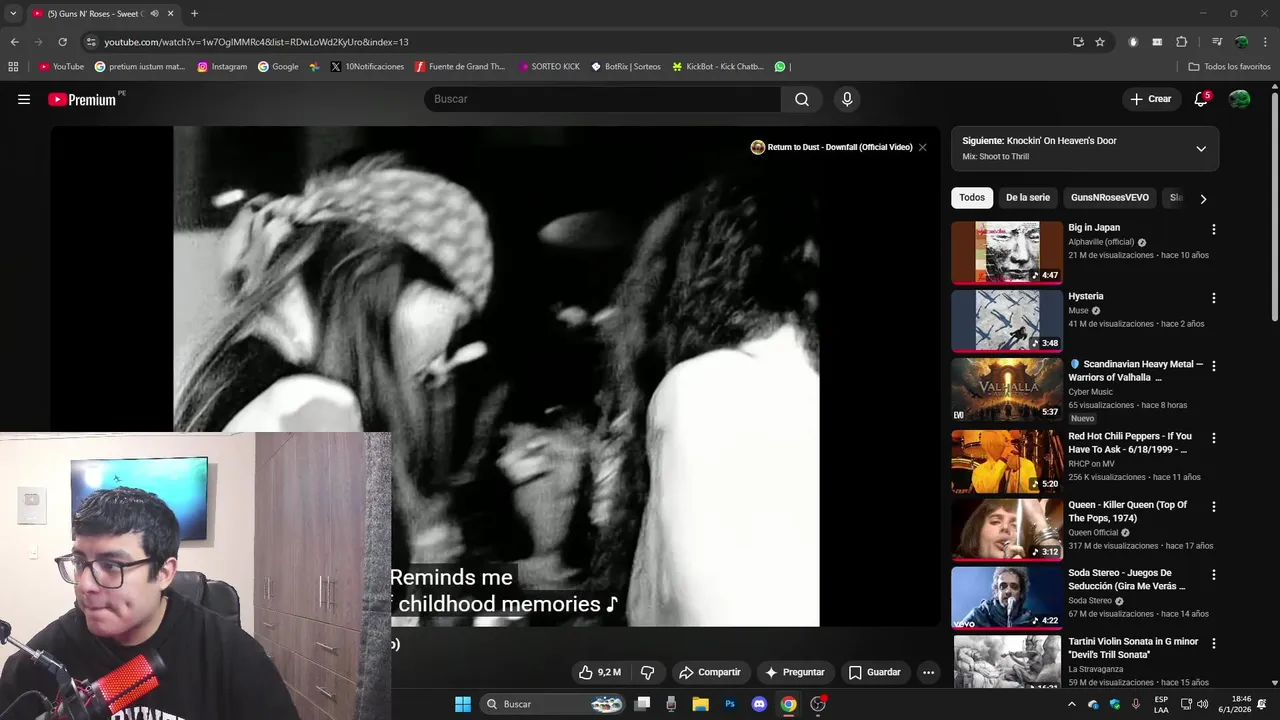
Task: Open Discord from the taskbar
Action: tap(758, 704)
